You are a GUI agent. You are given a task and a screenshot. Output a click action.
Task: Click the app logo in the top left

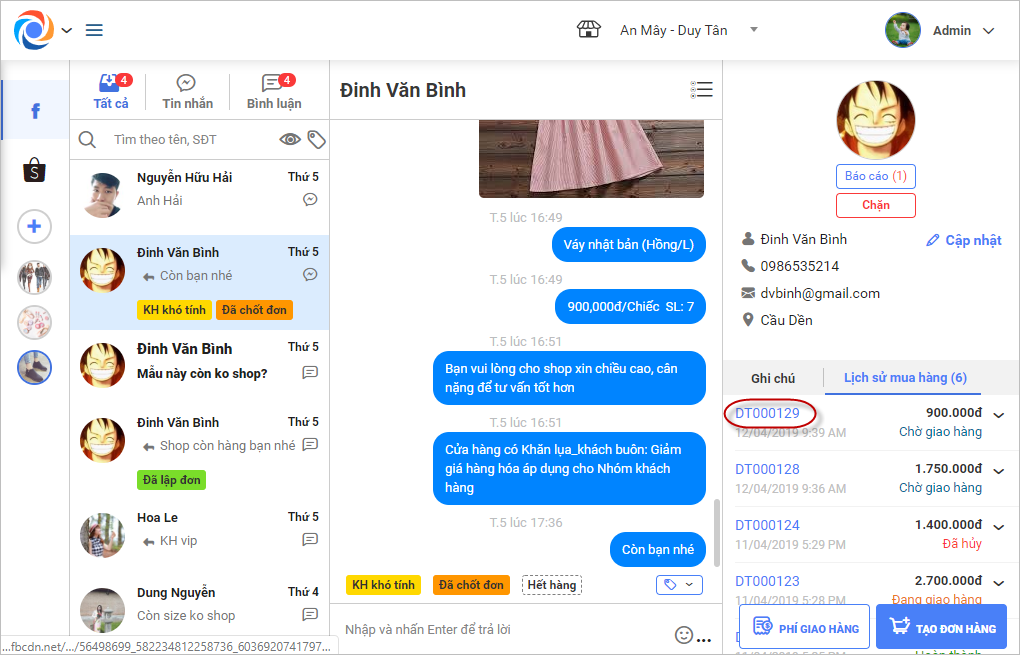point(34,30)
